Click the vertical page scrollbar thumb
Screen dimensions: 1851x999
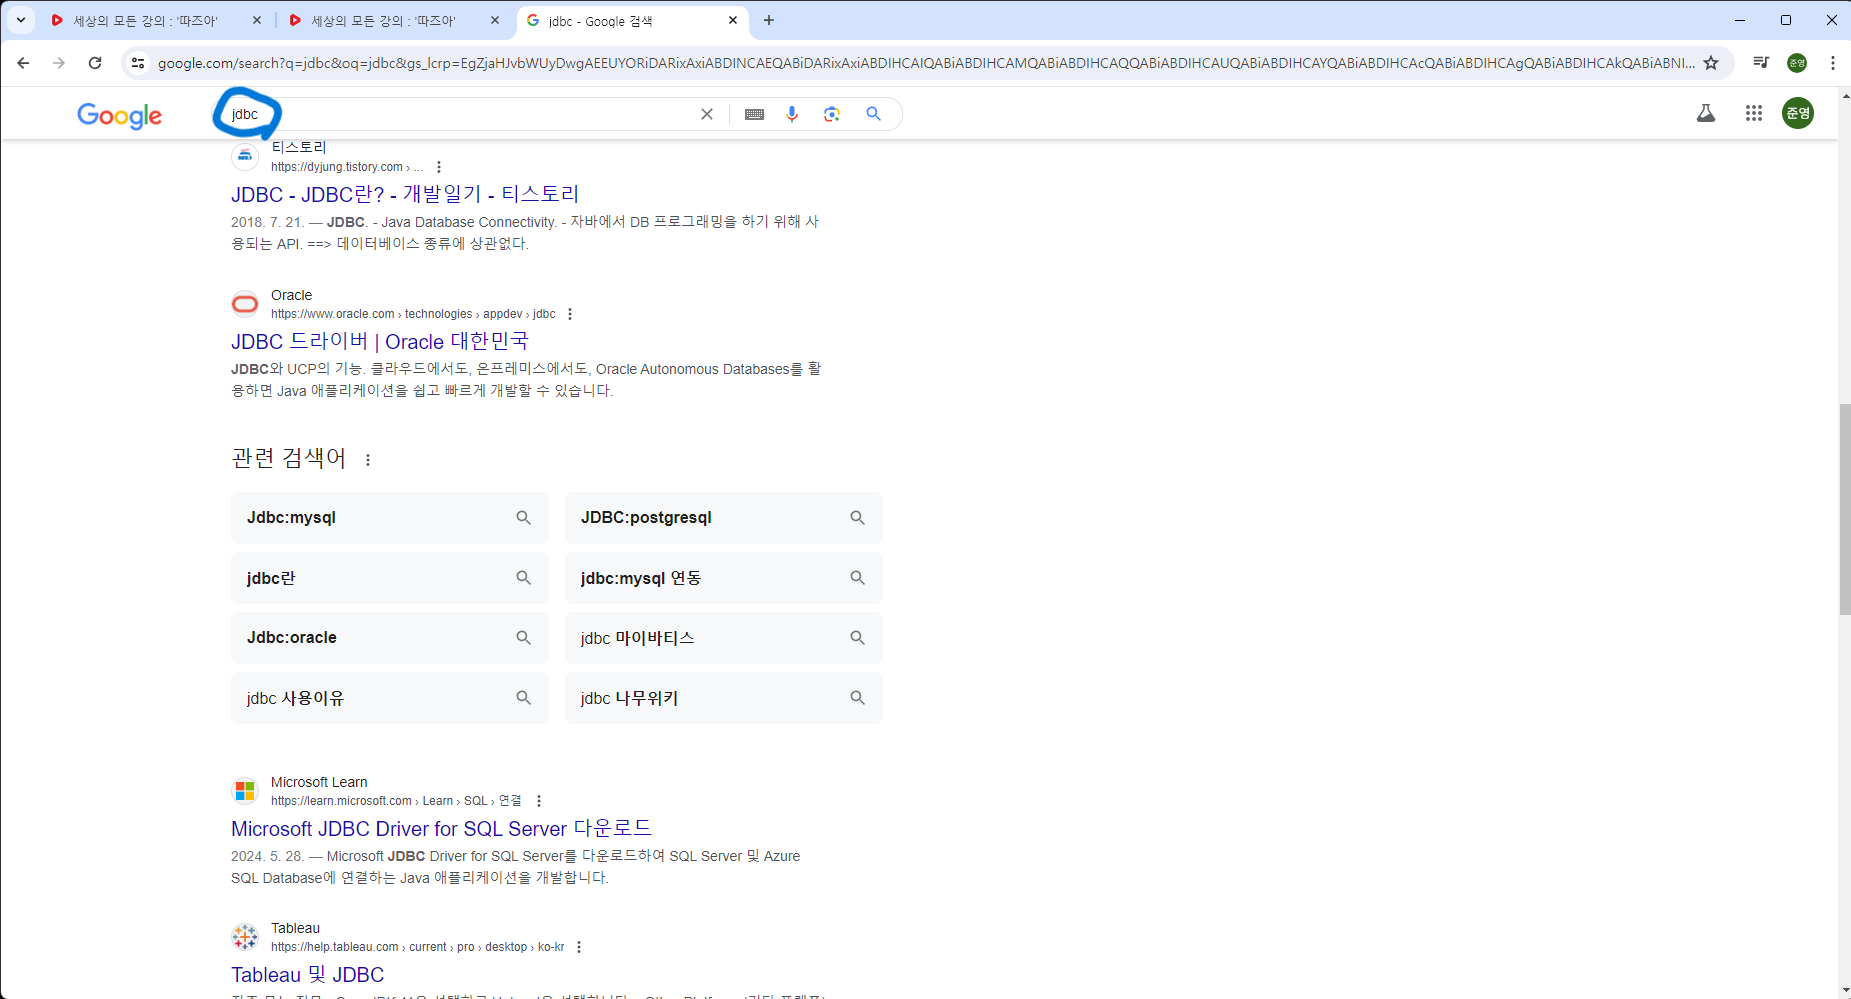[1844, 509]
